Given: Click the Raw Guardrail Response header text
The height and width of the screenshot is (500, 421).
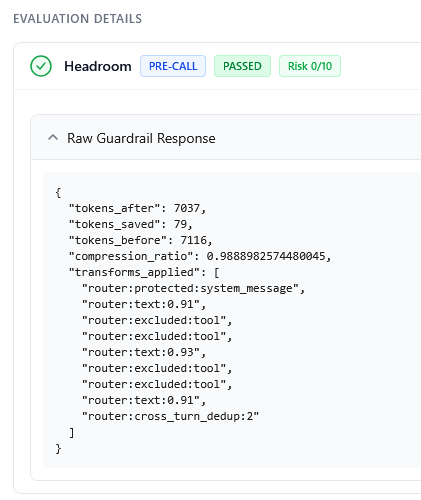Looking at the screenshot, I should pos(141,138).
